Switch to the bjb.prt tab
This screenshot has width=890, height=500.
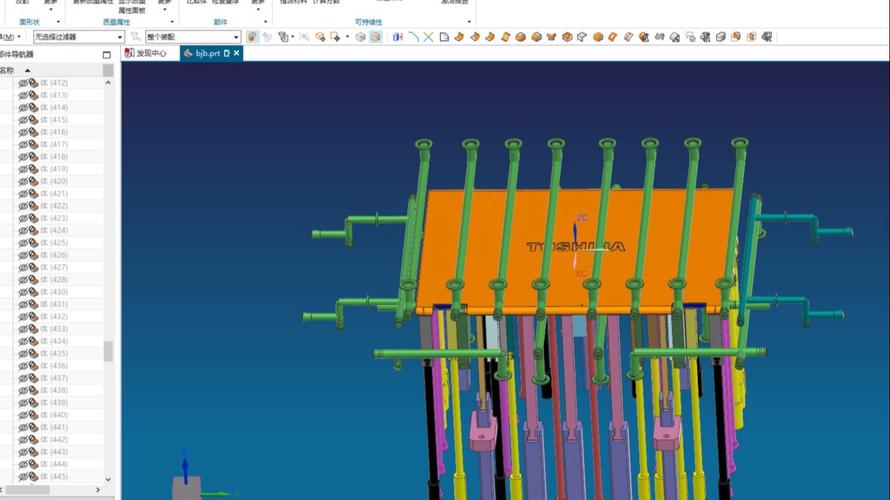pyautogui.click(x=205, y=53)
